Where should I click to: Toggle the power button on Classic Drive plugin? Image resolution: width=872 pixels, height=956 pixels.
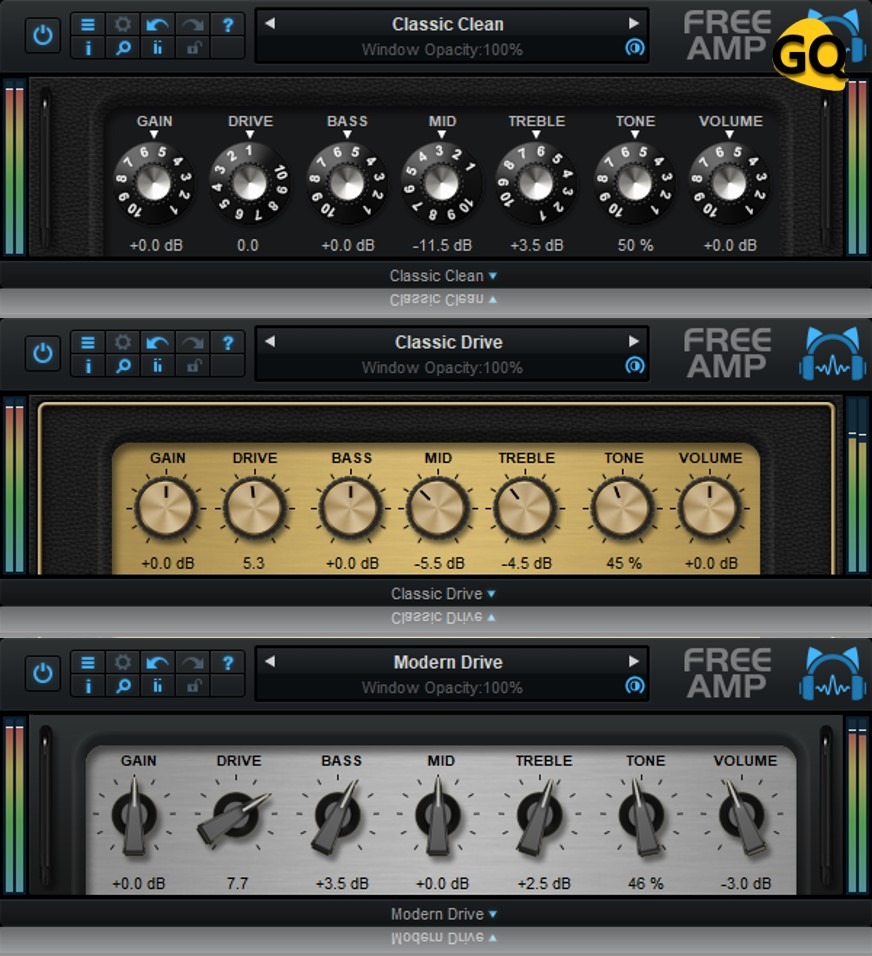pos(43,354)
